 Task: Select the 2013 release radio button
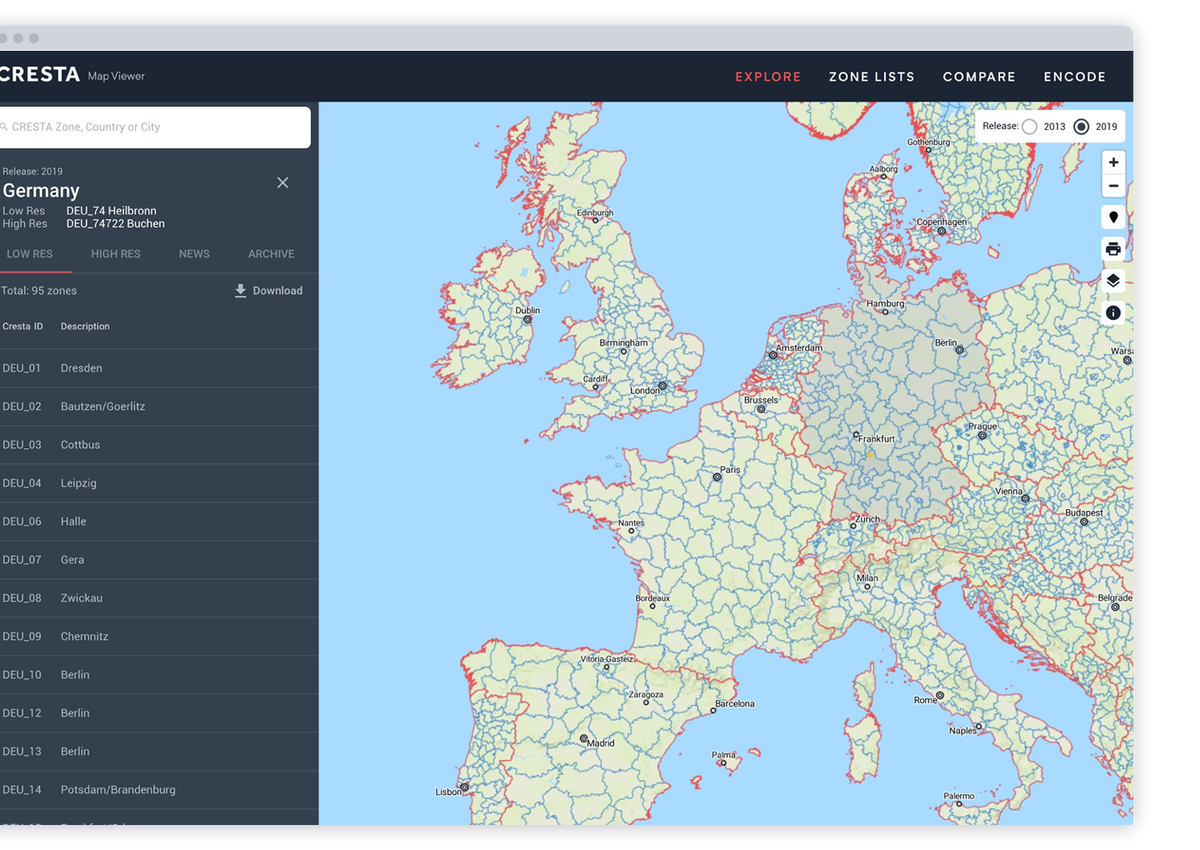click(1029, 127)
